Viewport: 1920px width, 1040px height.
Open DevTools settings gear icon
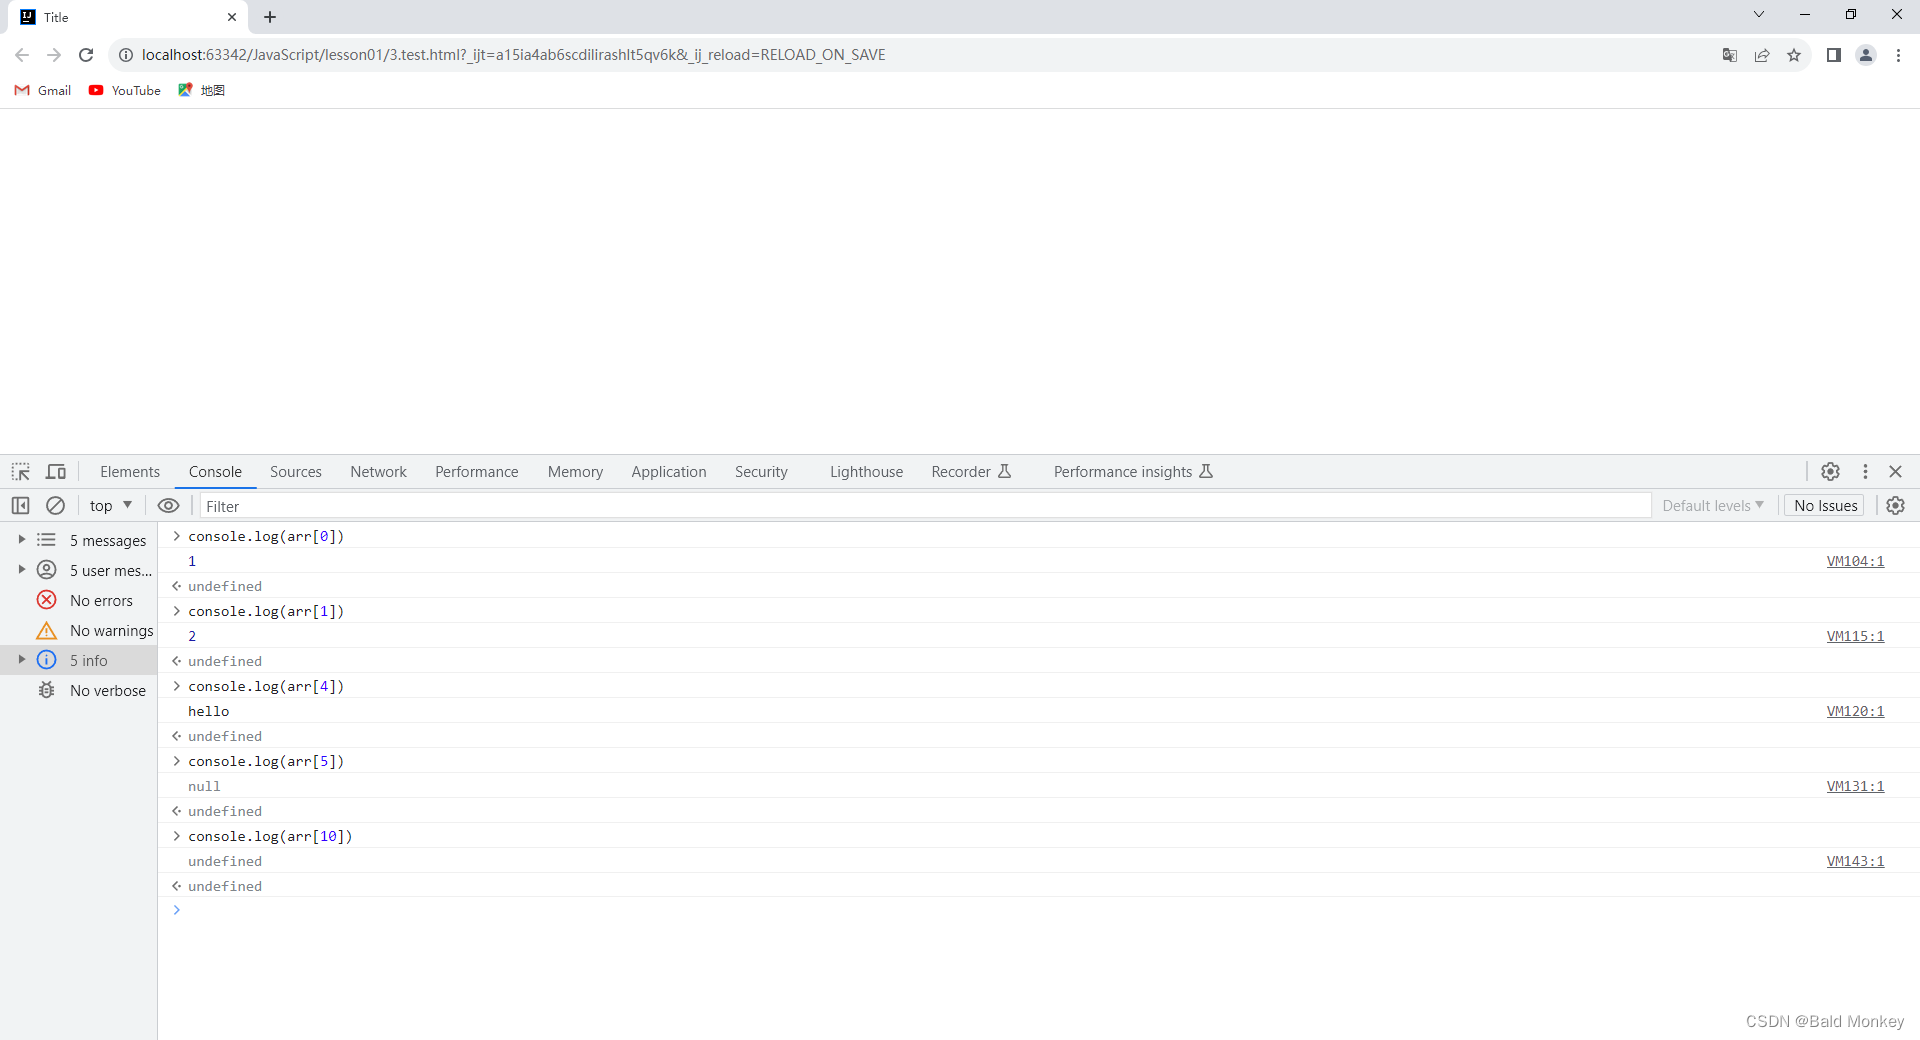[x=1830, y=472]
